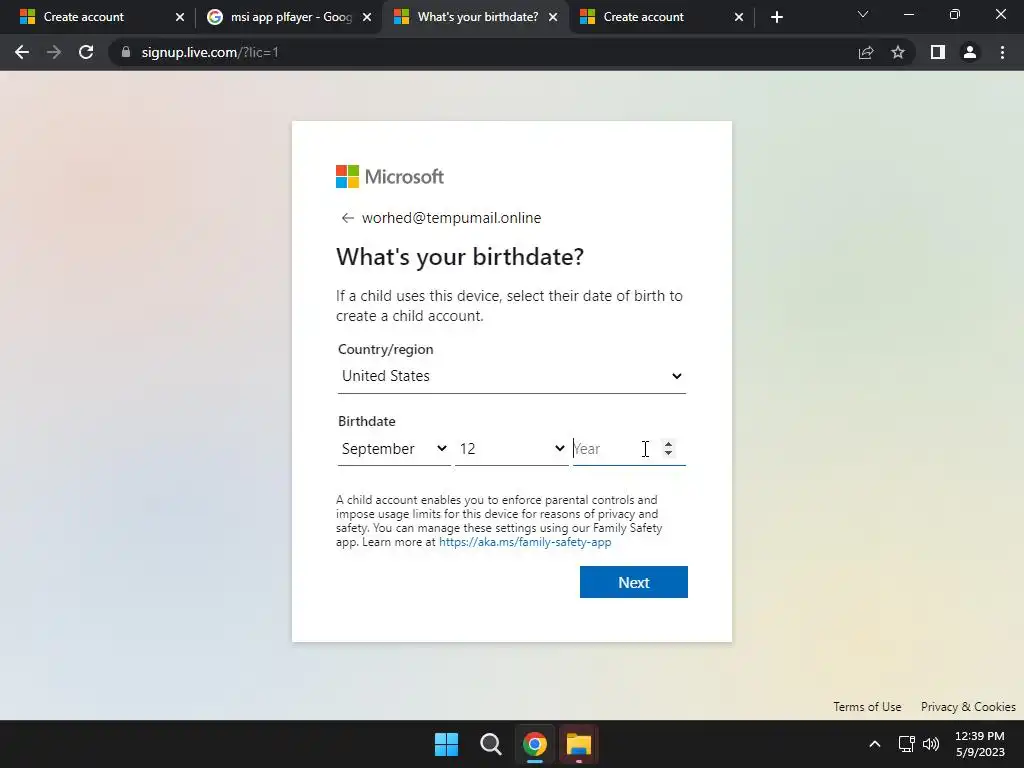Click the lock icon in address bar
This screenshot has height=768, width=1024.
click(126, 52)
